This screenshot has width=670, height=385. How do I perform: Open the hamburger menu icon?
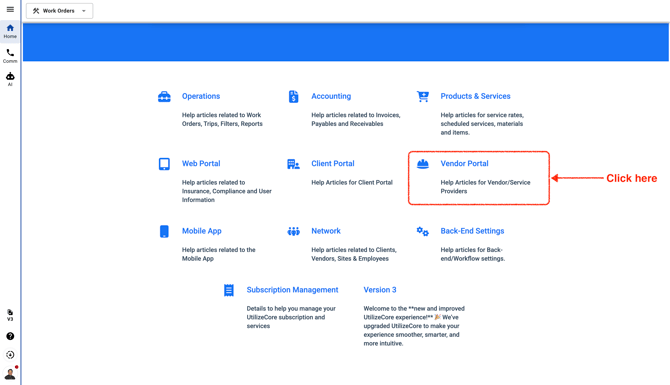pyautogui.click(x=10, y=9)
